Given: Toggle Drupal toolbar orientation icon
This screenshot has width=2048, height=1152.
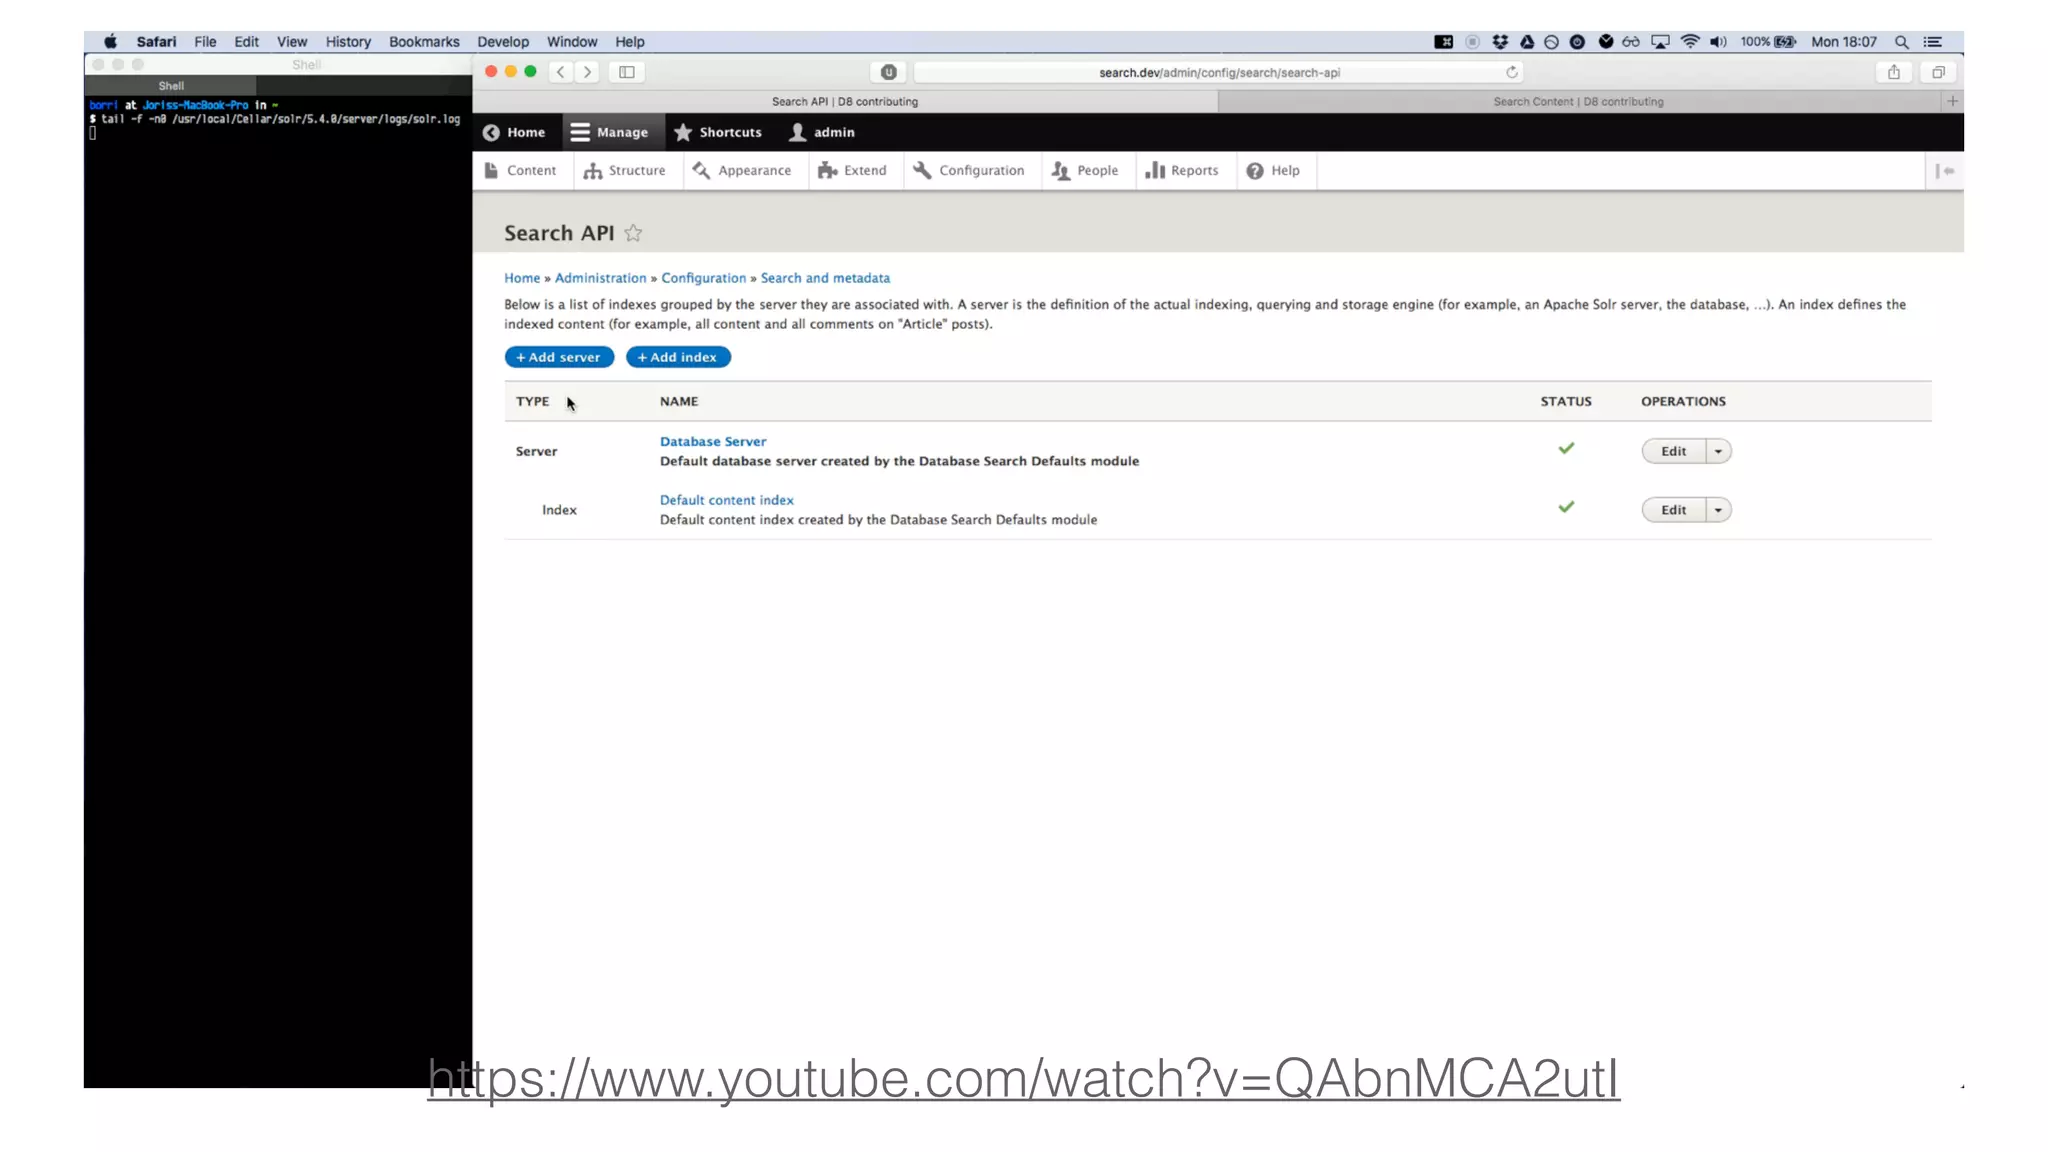Looking at the screenshot, I should click(1945, 171).
